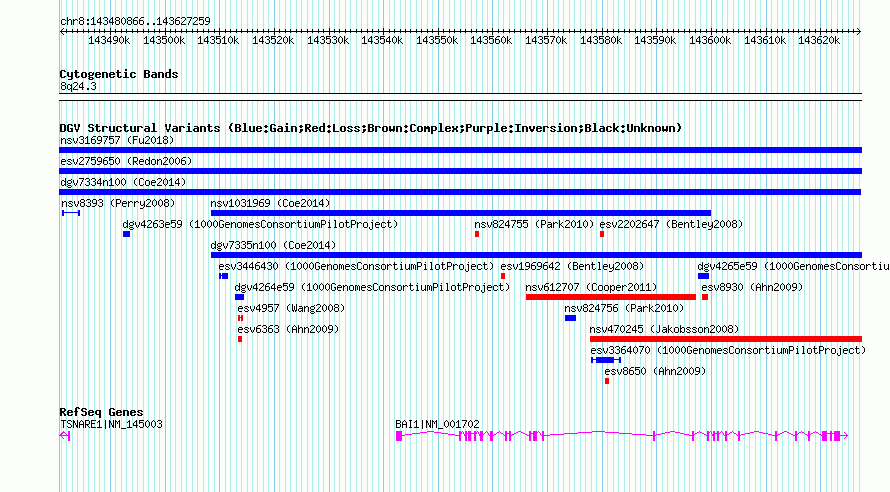Click the esv3364070 blue variant glyph
This screenshot has width=890, height=492.
coord(606,360)
